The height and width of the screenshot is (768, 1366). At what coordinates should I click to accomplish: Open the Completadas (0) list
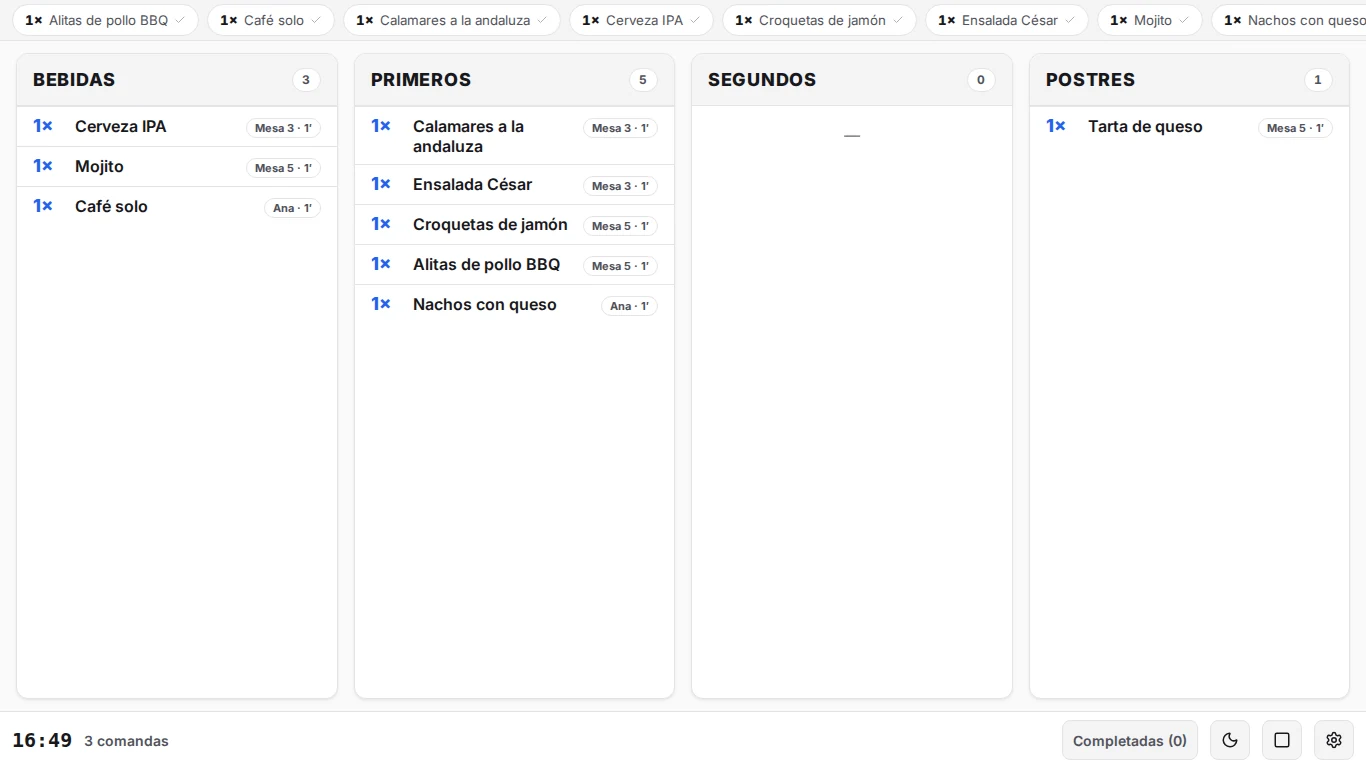(x=1130, y=741)
